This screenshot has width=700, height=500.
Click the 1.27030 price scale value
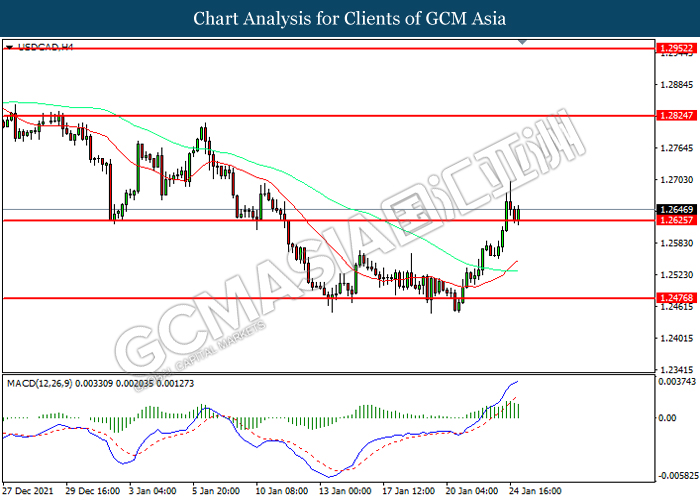676,179
